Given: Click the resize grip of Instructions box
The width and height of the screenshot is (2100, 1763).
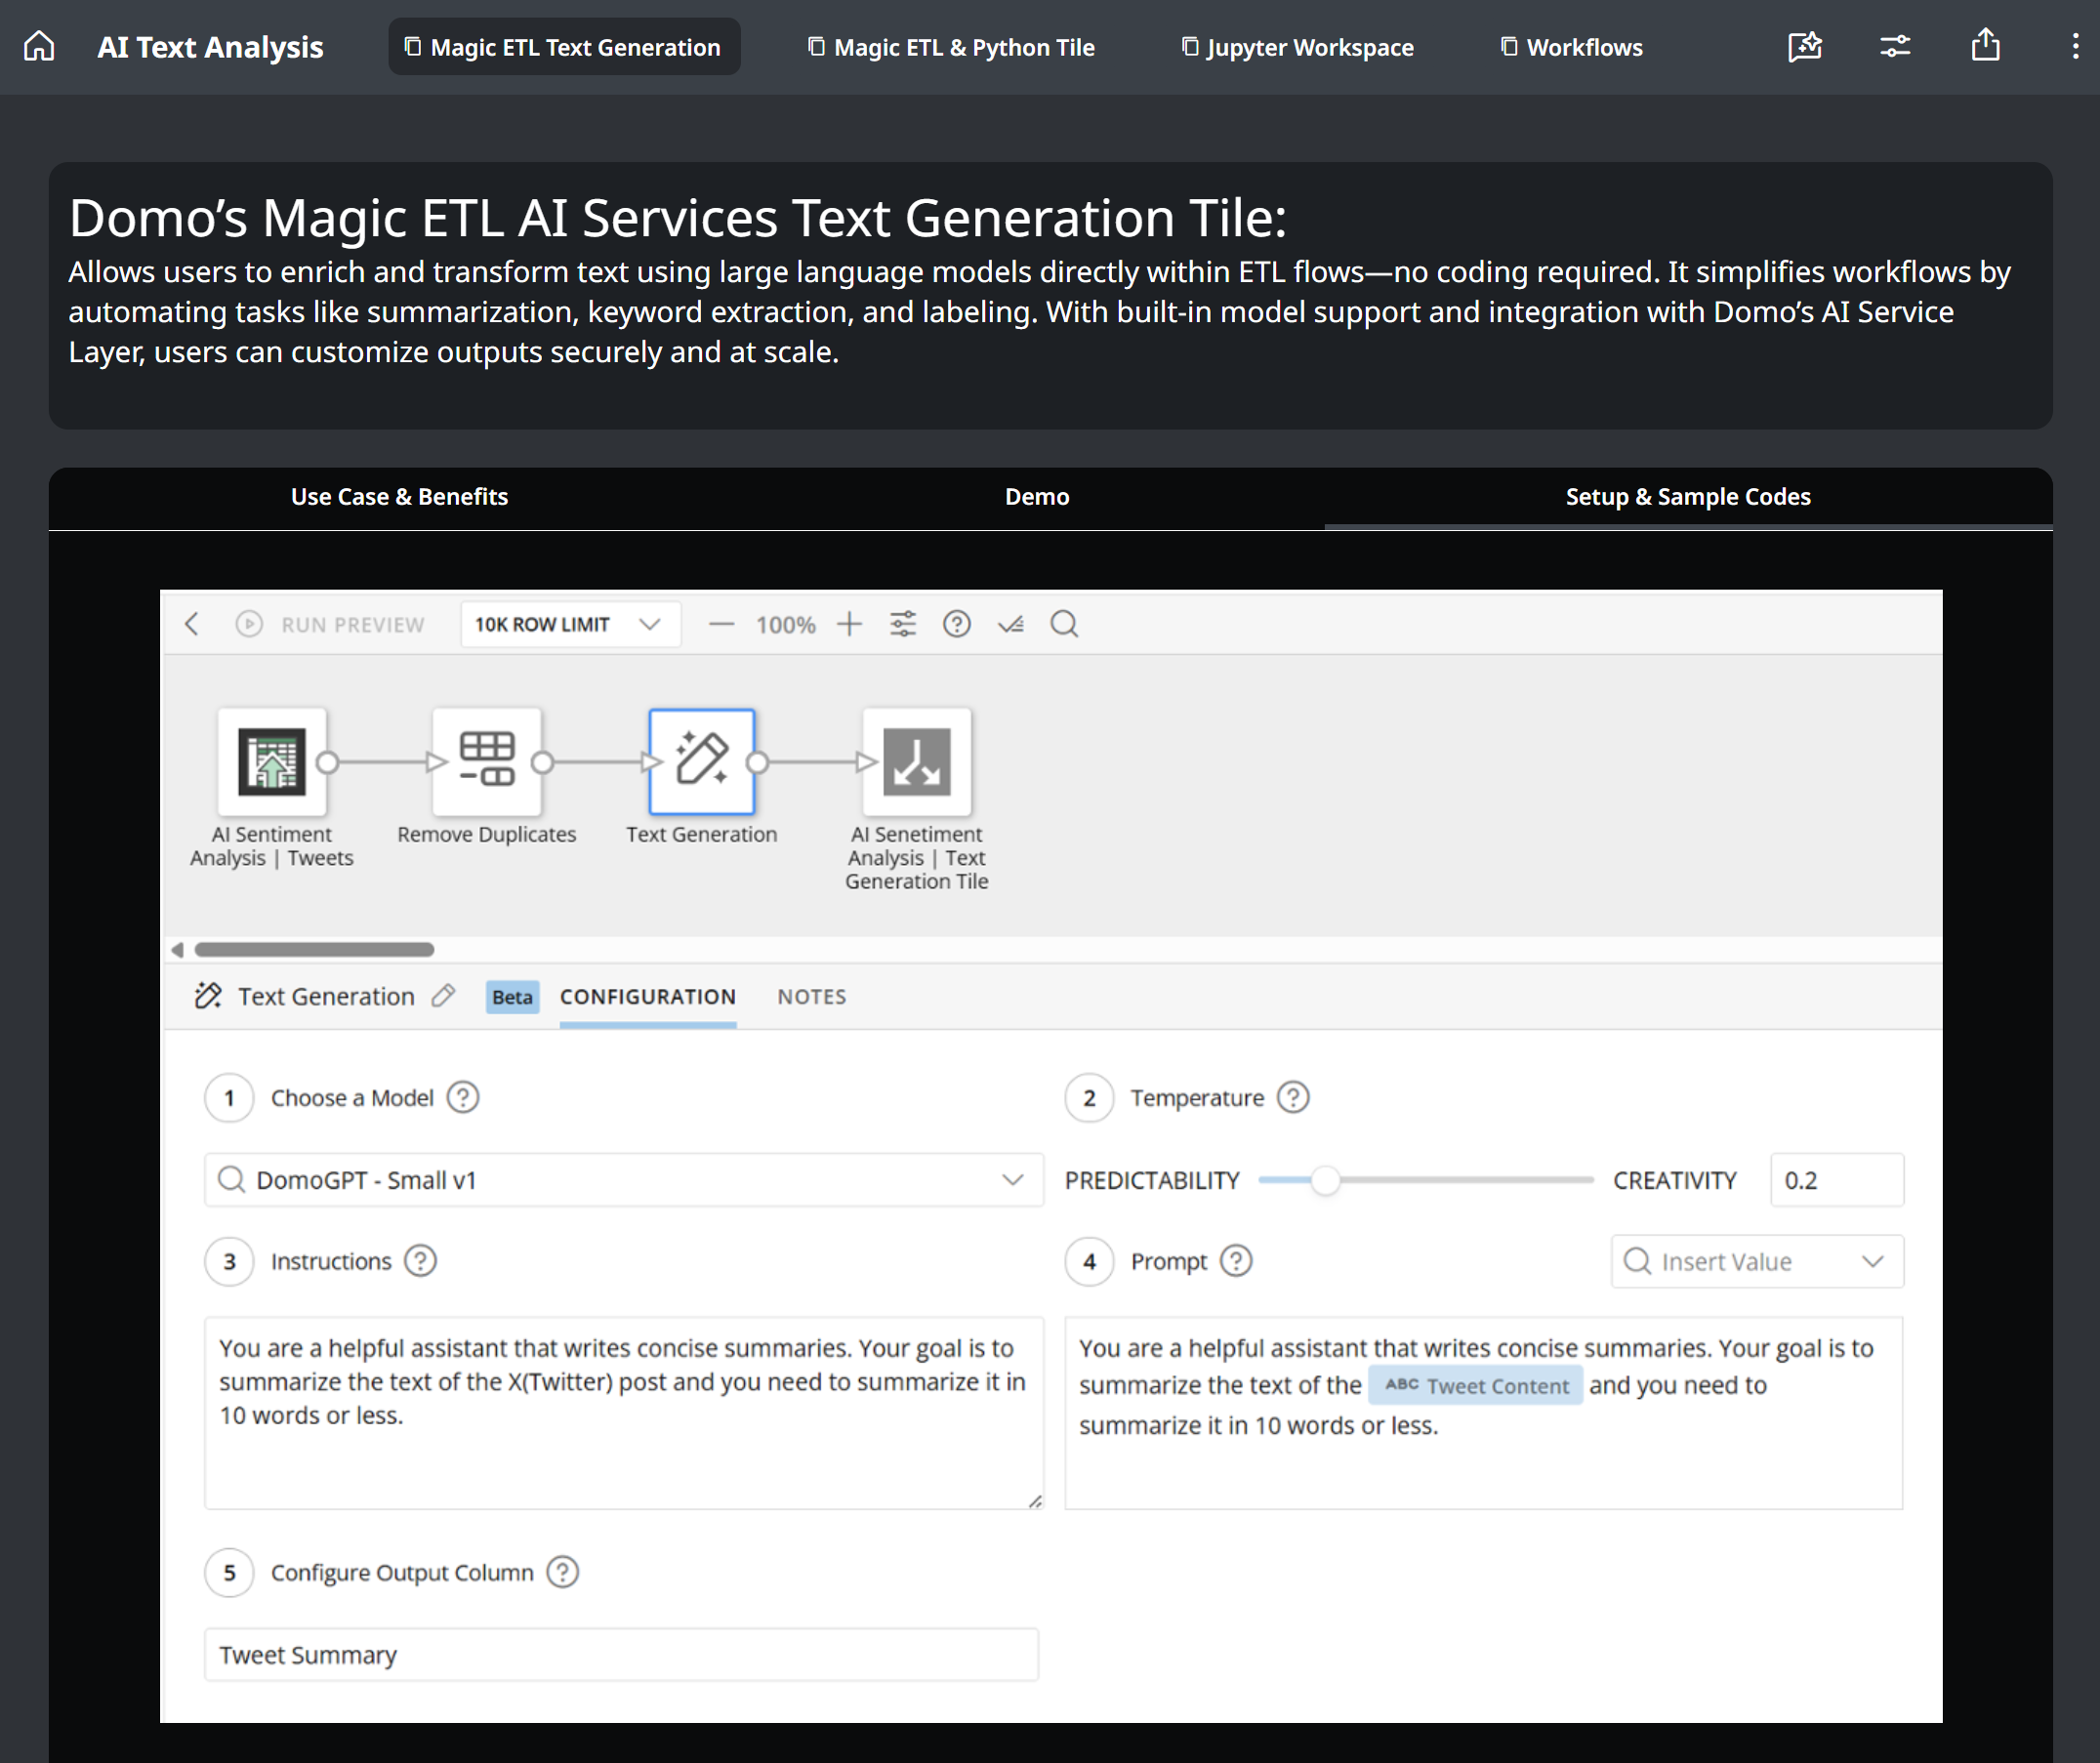Looking at the screenshot, I should [1035, 1500].
